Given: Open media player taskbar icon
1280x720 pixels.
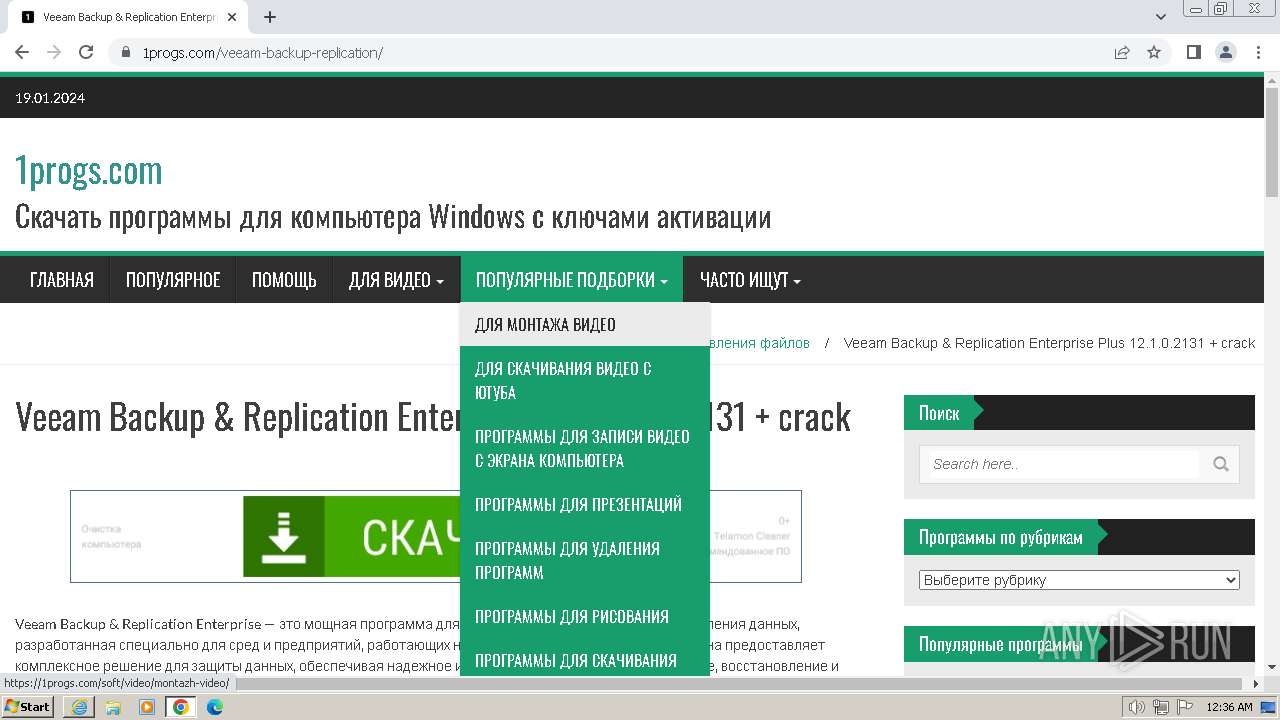Looking at the screenshot, I should [147, 707].
